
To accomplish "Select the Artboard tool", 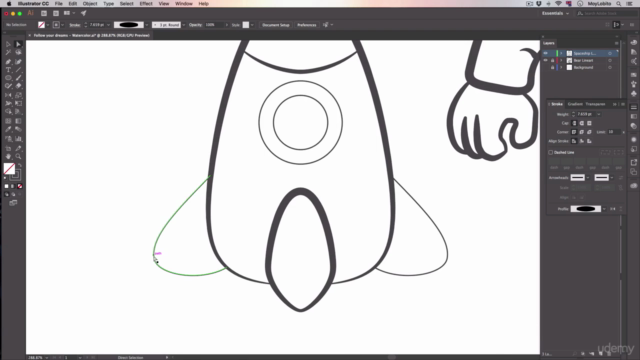I will 8,149.
